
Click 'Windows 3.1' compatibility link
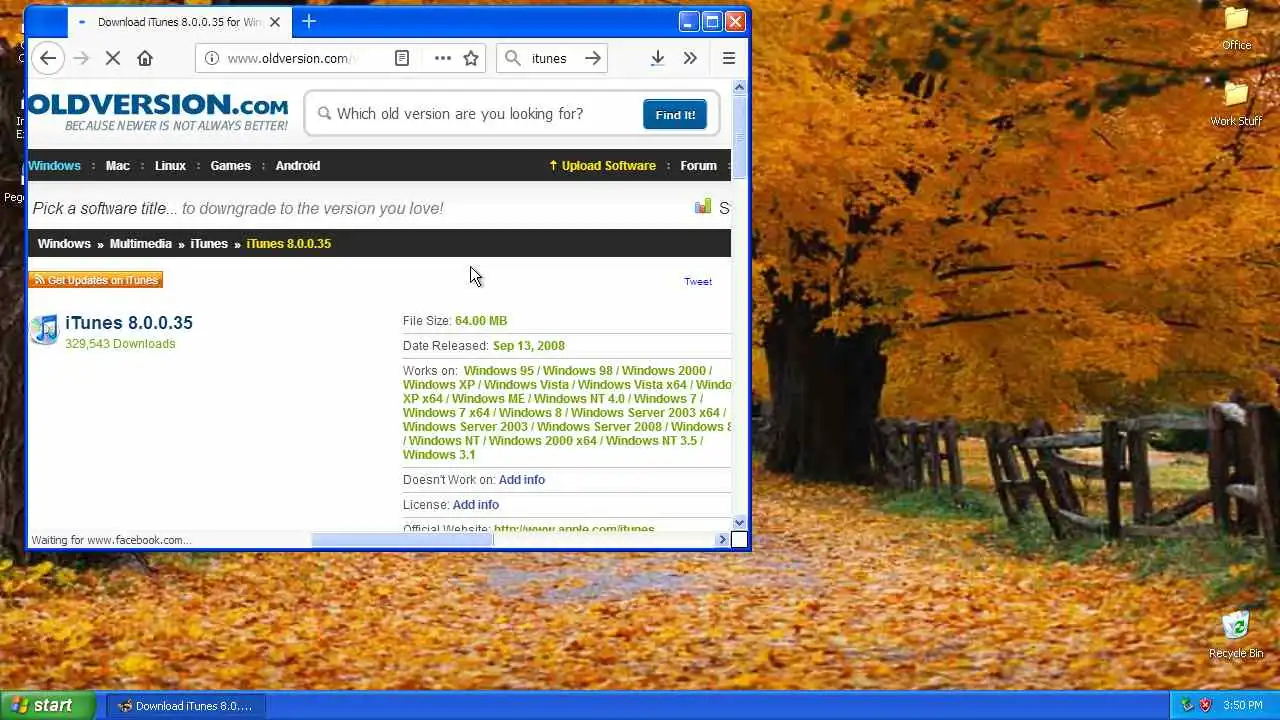pos(439,455)
